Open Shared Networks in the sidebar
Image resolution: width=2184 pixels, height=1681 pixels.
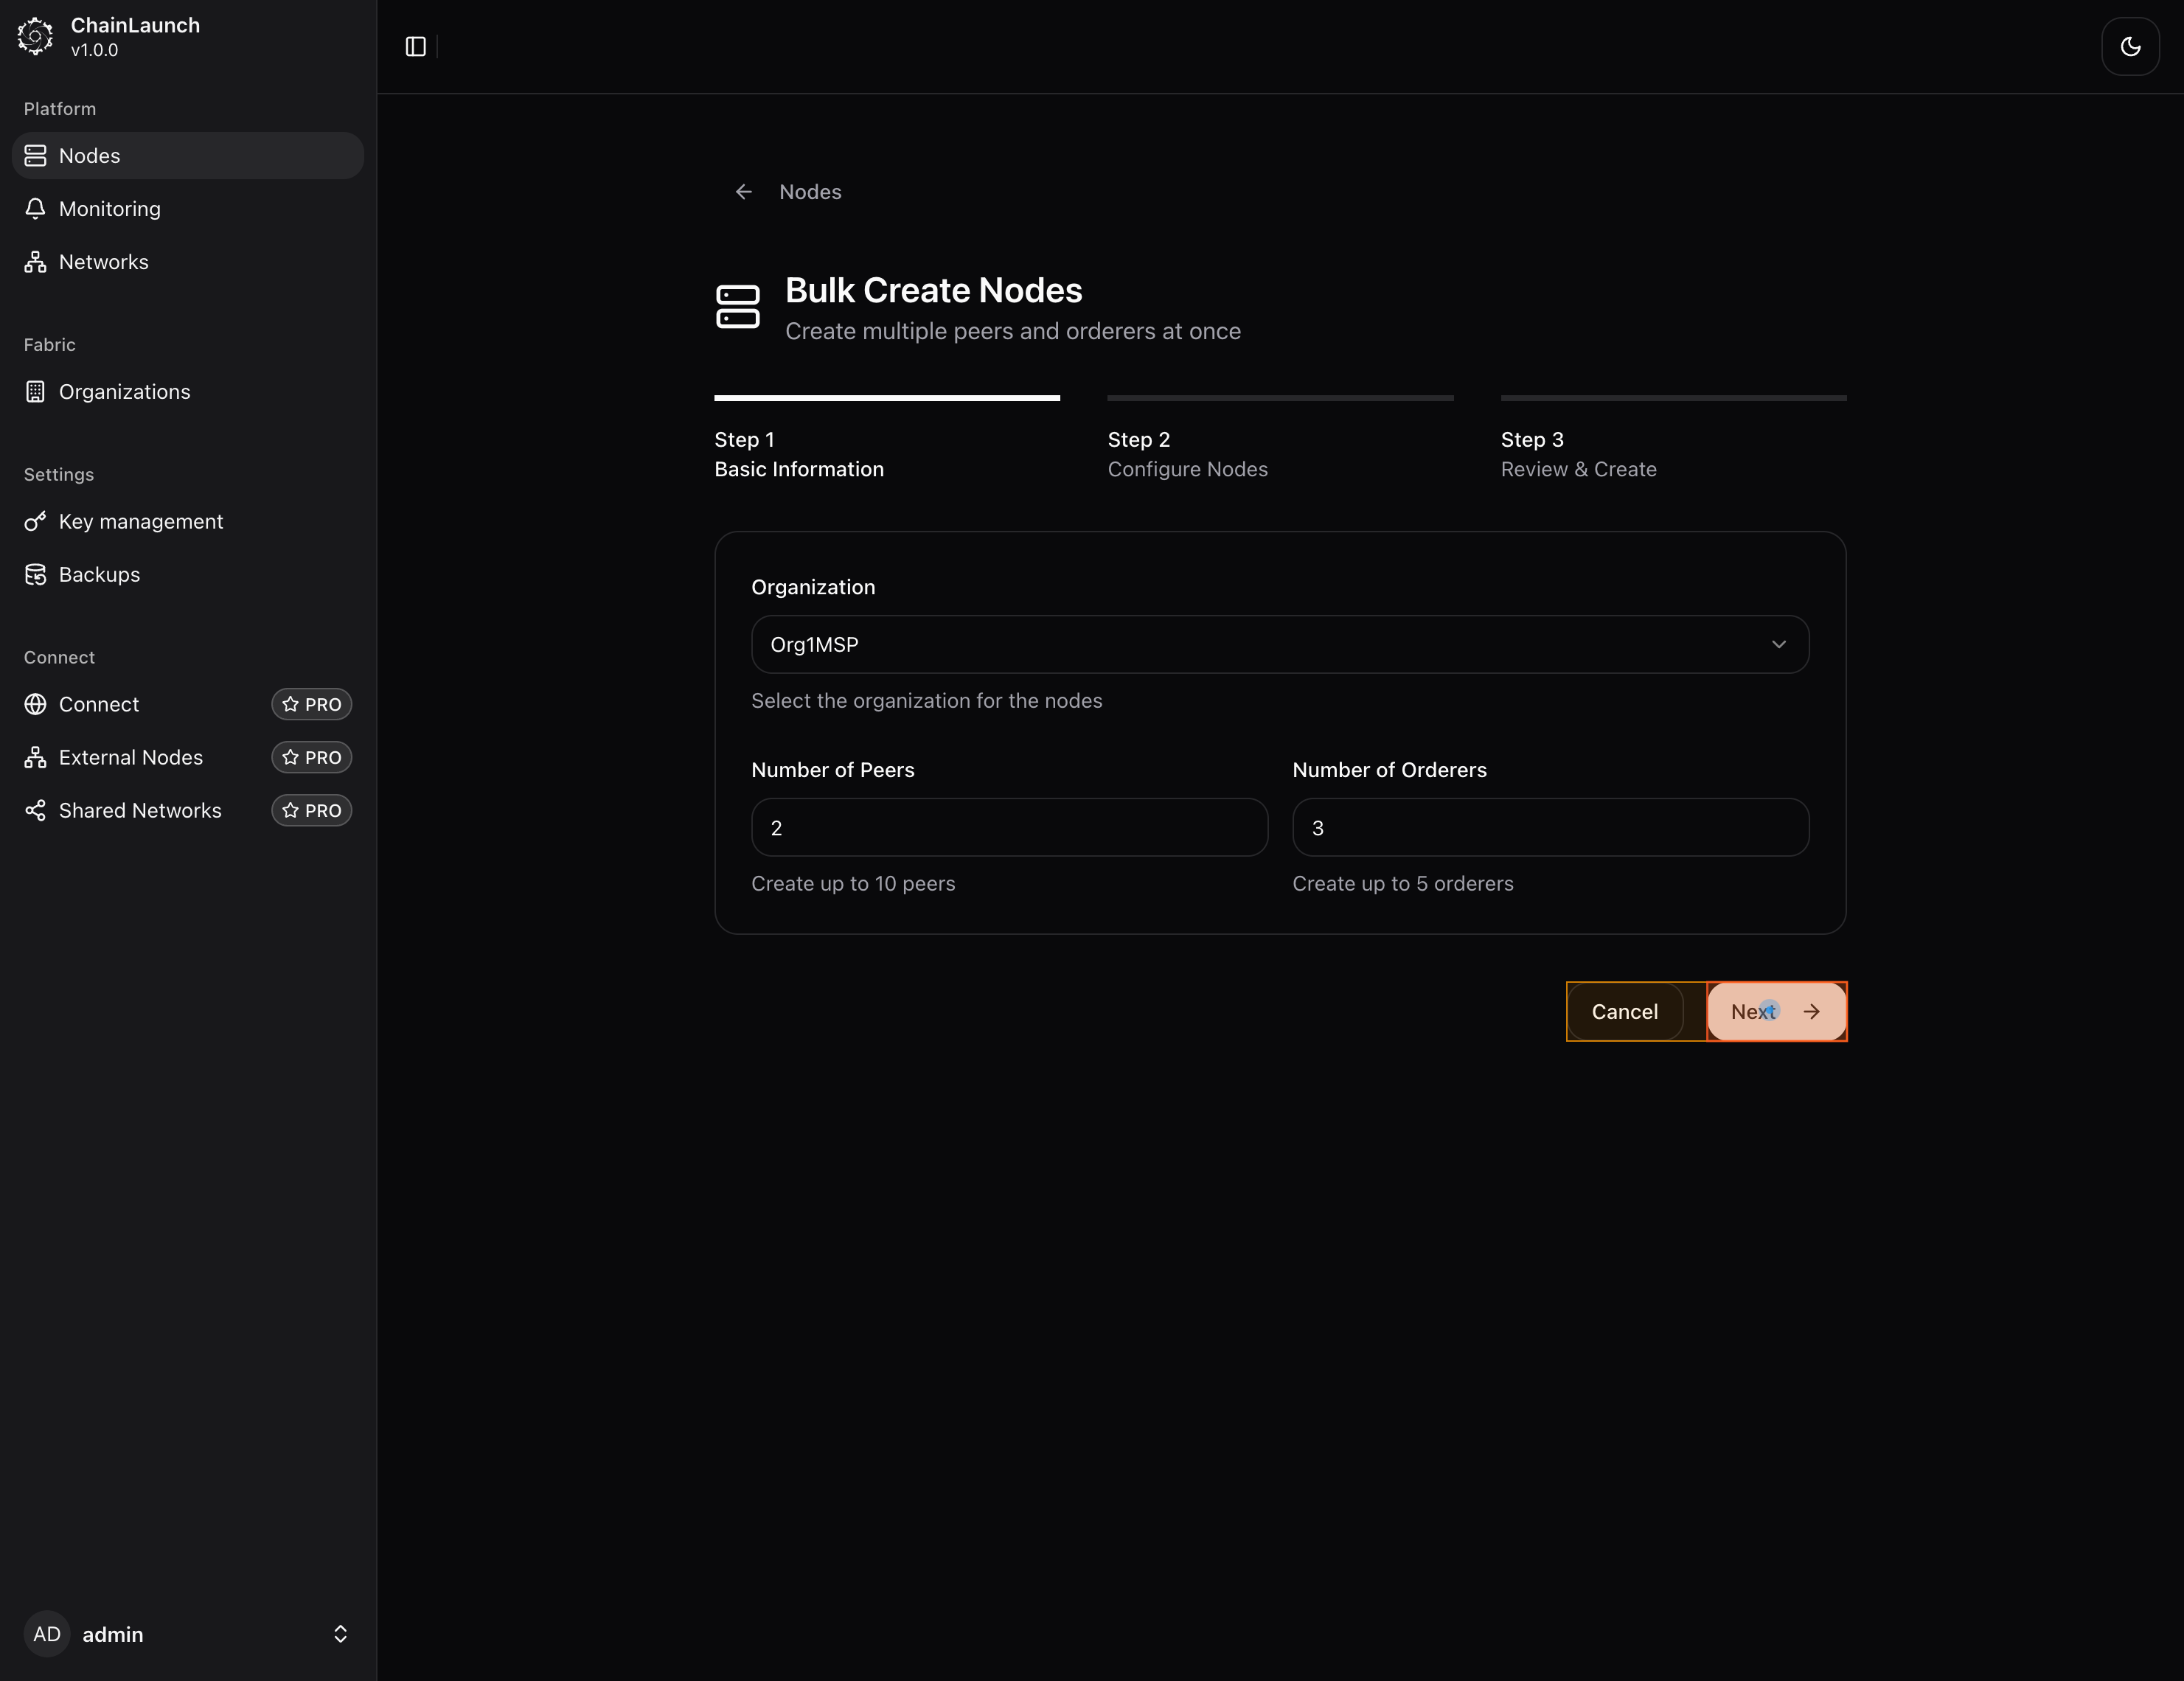[140, 811]
